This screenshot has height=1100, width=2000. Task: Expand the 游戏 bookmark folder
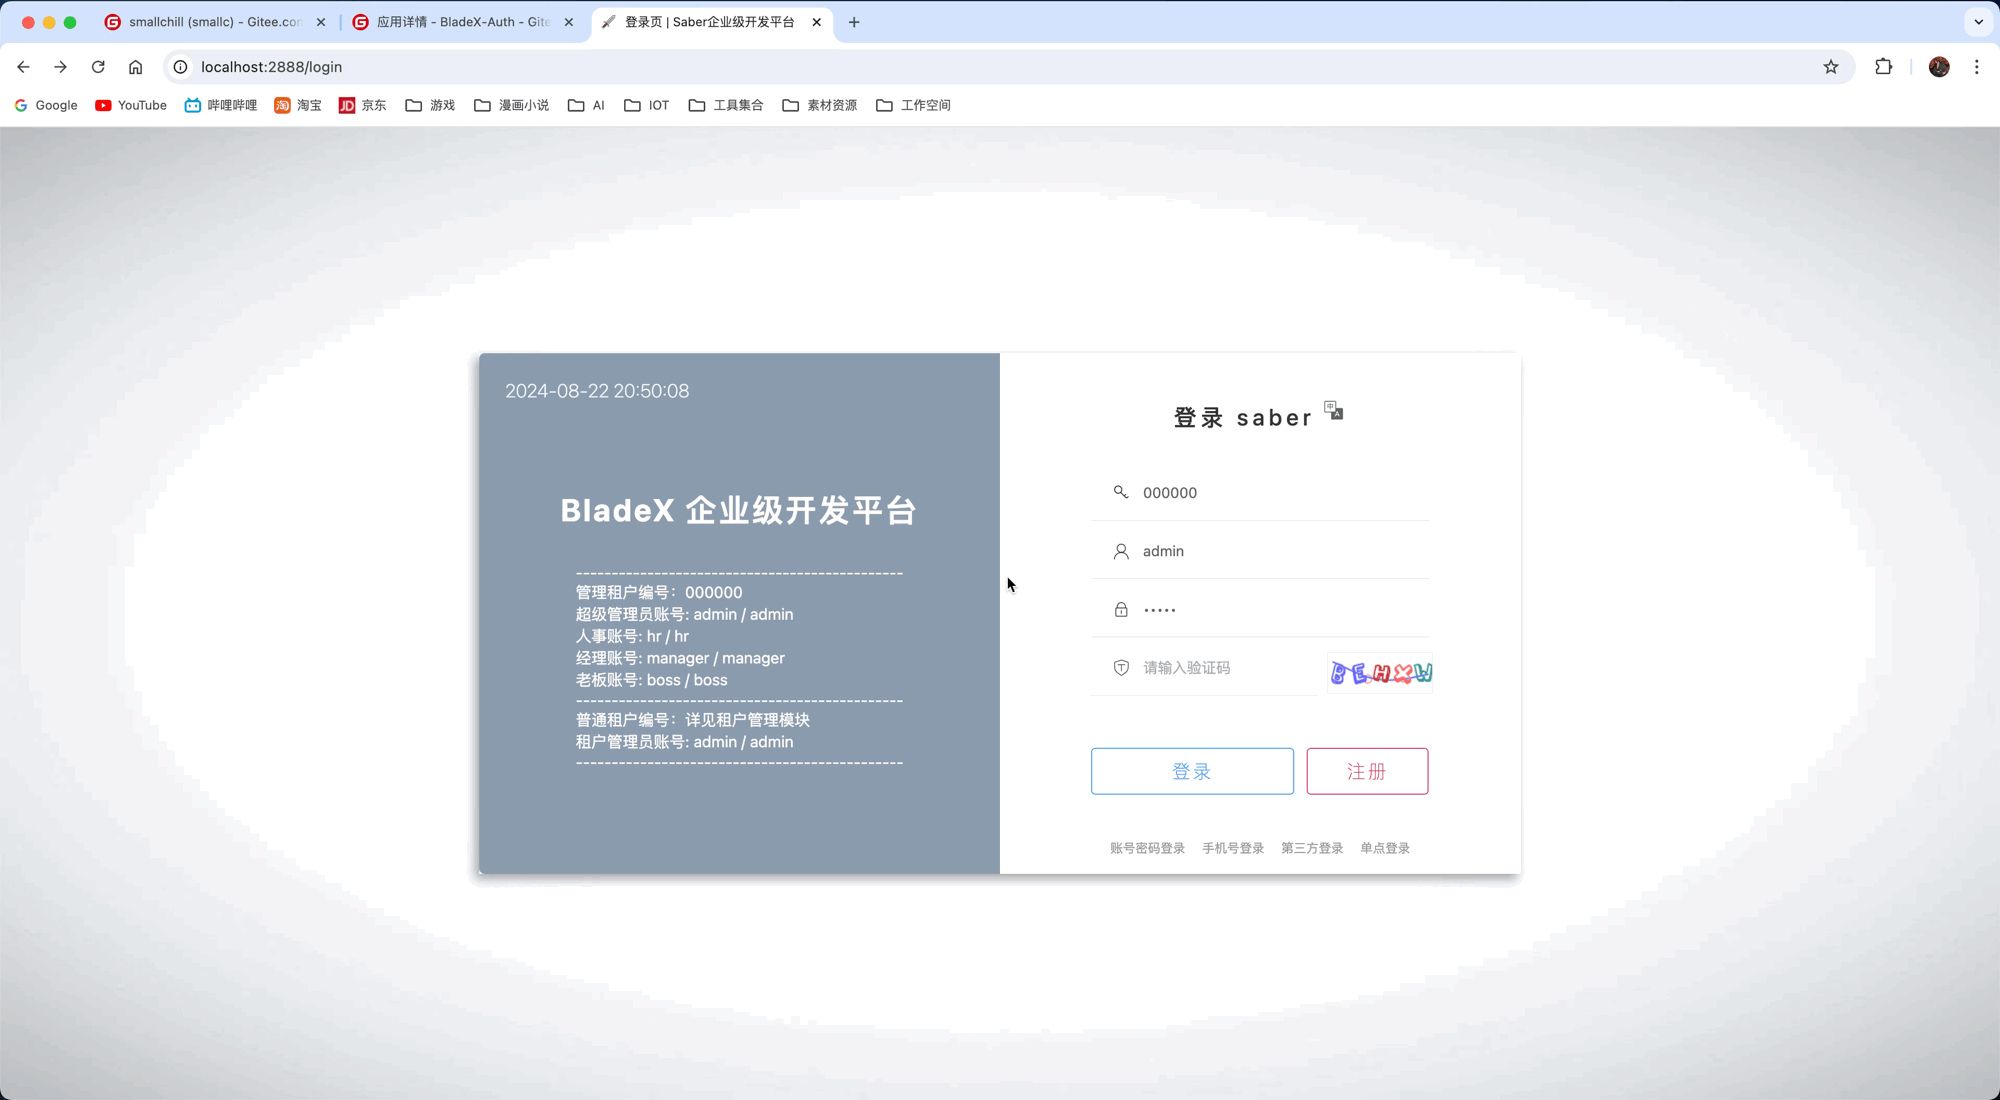click(x=430, y=105)
